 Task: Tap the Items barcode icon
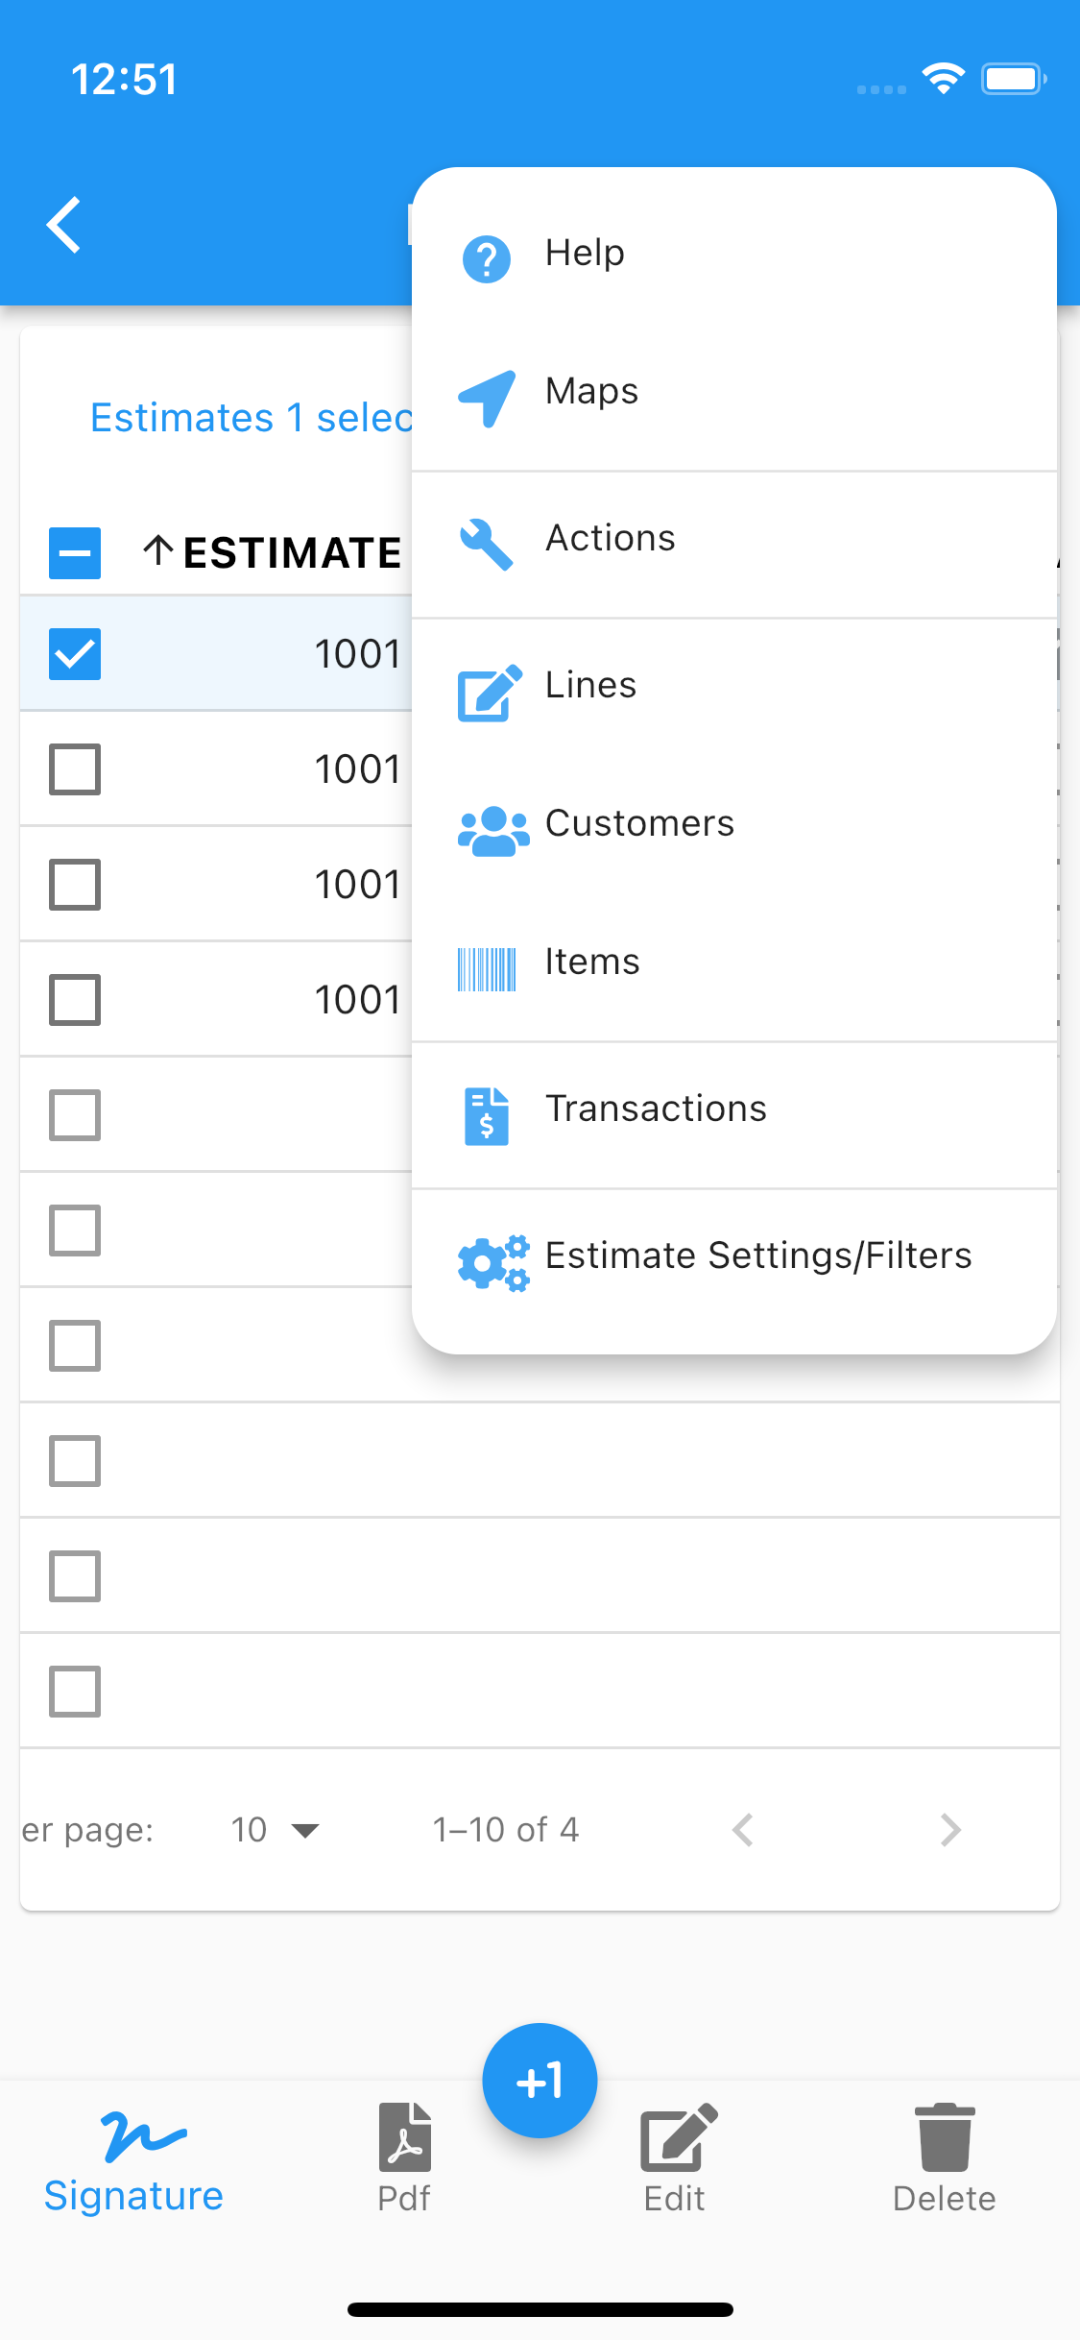487,969
